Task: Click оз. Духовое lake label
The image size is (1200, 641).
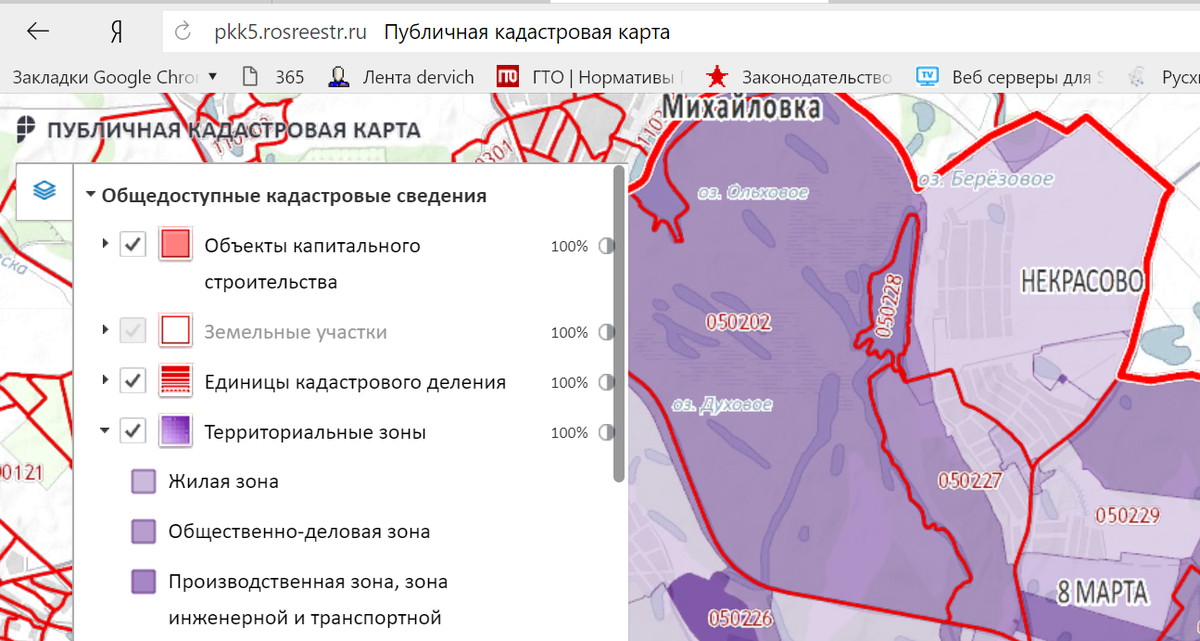Action: click(721, 406)
